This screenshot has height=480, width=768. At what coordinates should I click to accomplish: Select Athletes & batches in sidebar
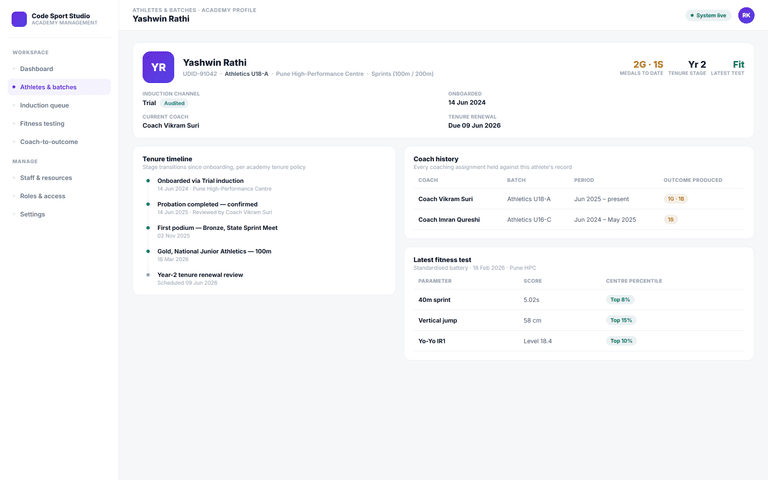click(x=59, y=87)
